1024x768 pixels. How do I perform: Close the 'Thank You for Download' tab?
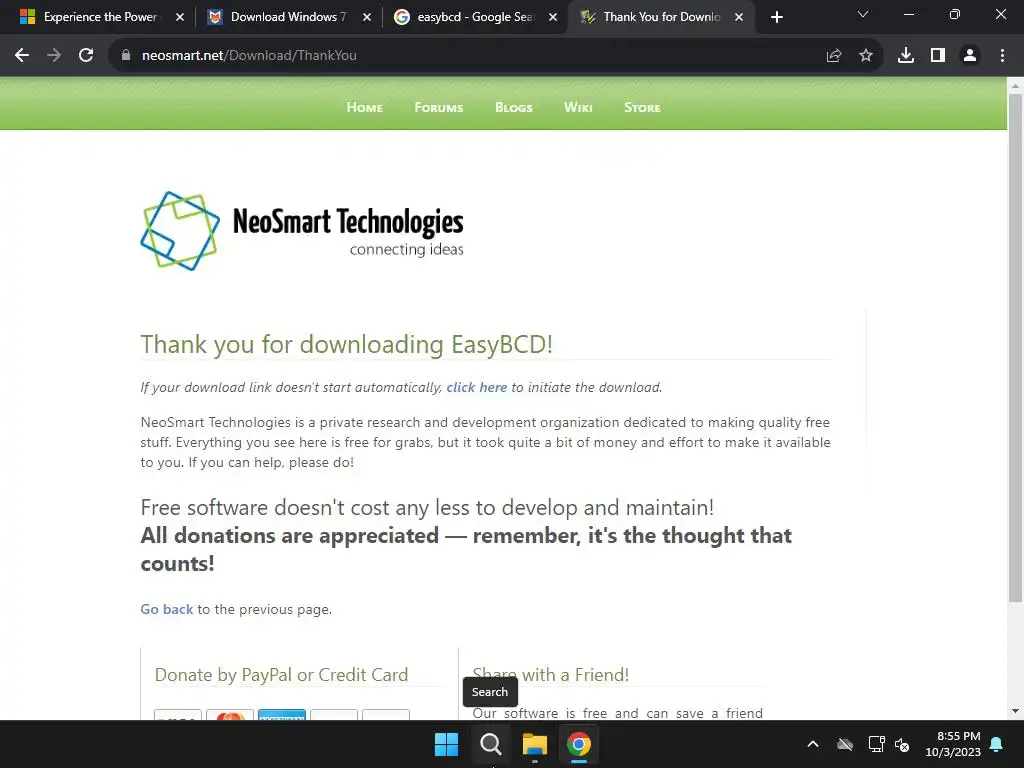[739, 18]
